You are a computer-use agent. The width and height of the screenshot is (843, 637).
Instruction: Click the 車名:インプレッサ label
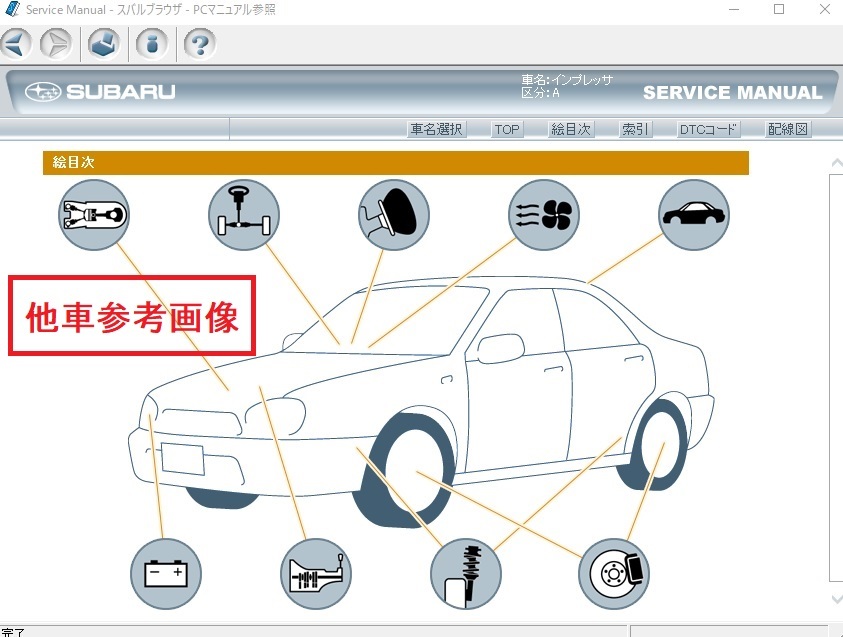[x=567, y=80]
